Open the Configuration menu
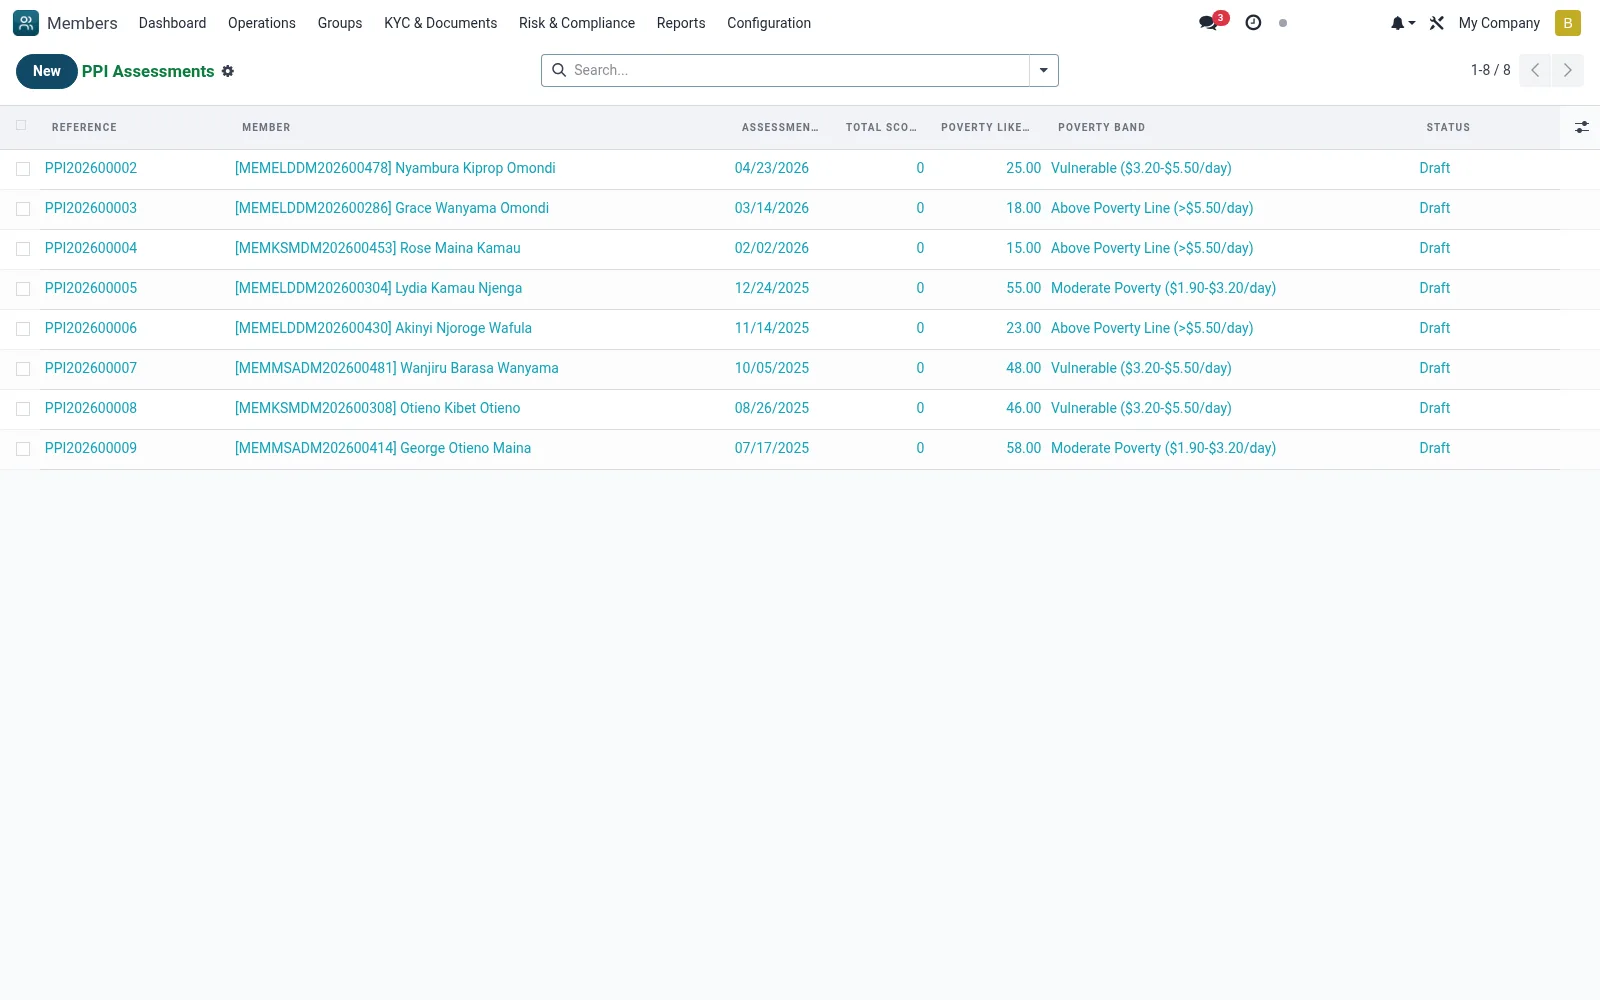Viewport: 1600px width, 1000px height. pos(769,23)
